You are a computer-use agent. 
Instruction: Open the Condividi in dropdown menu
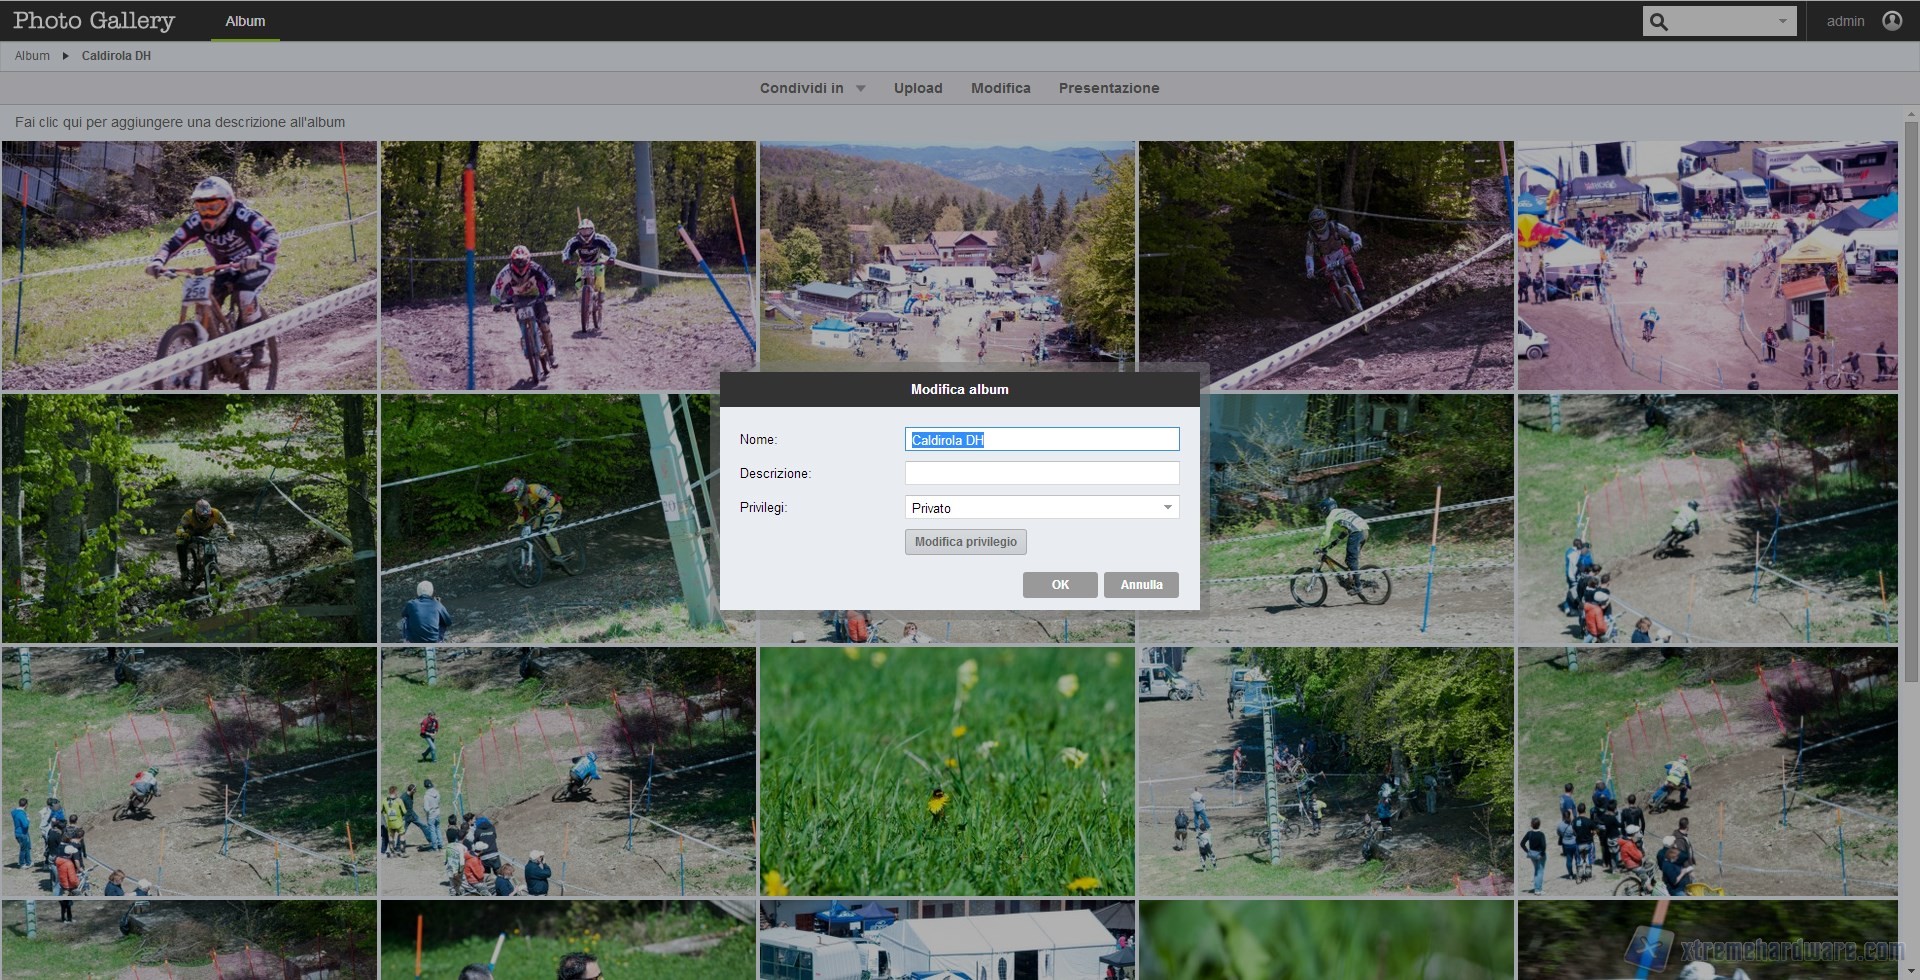point(811,88)
